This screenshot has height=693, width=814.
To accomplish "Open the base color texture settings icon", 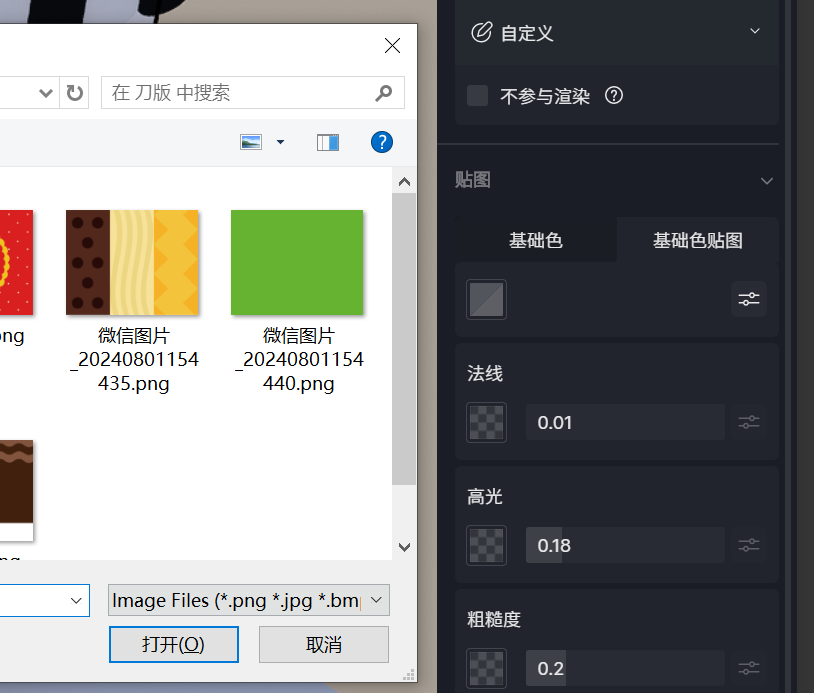I will [x=748, y=299].
